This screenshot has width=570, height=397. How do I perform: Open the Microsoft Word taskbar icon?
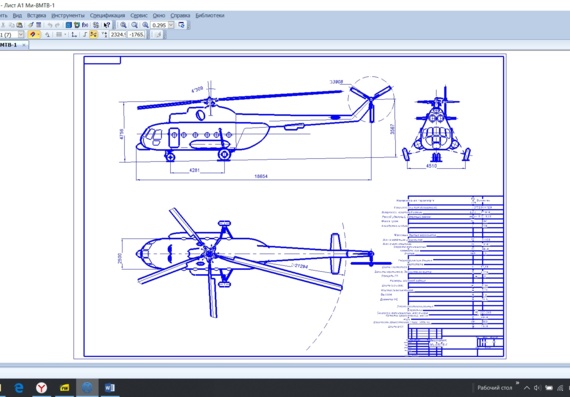[x=110, y=388]
